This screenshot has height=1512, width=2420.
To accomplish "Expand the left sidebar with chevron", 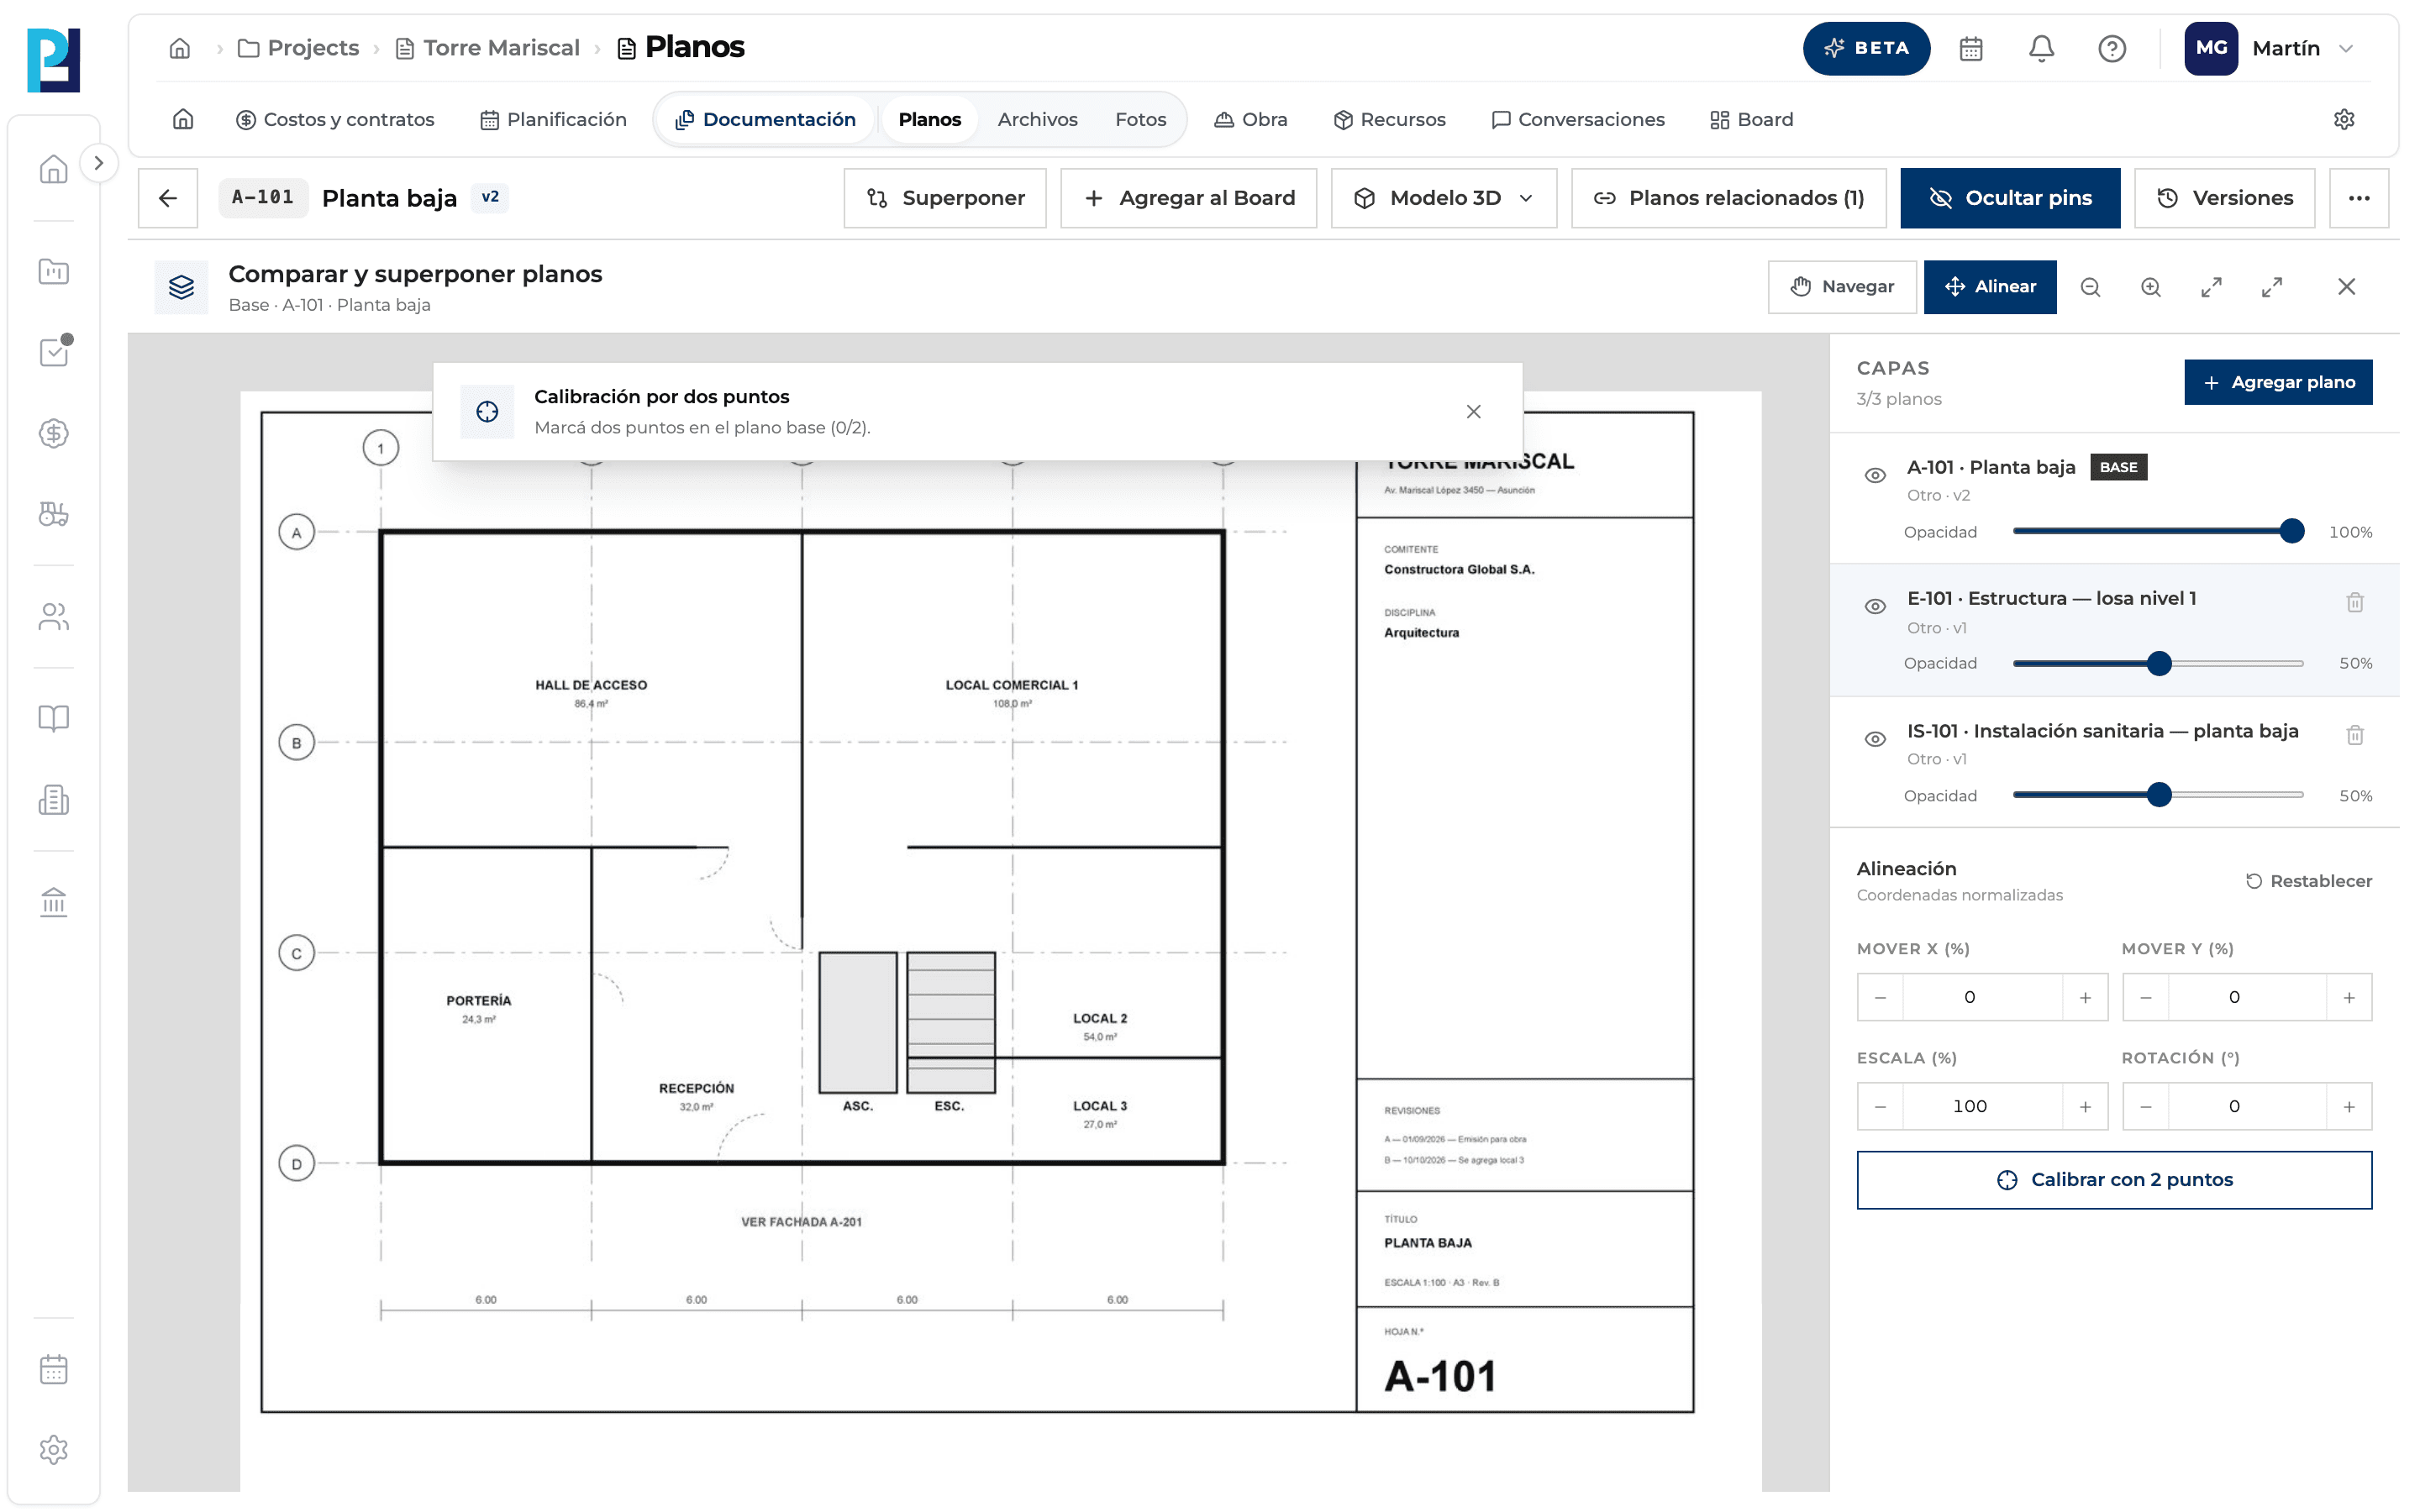I will click(x=98, y=163).
